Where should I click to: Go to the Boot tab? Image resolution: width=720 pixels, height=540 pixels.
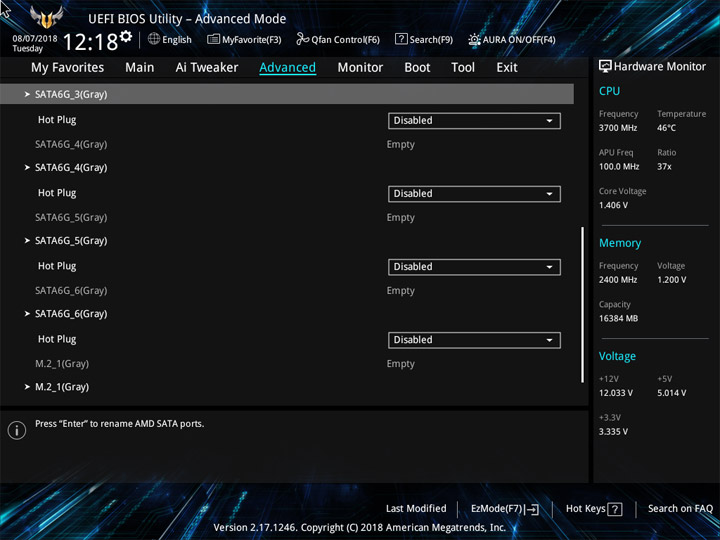[x=417, y=68]
